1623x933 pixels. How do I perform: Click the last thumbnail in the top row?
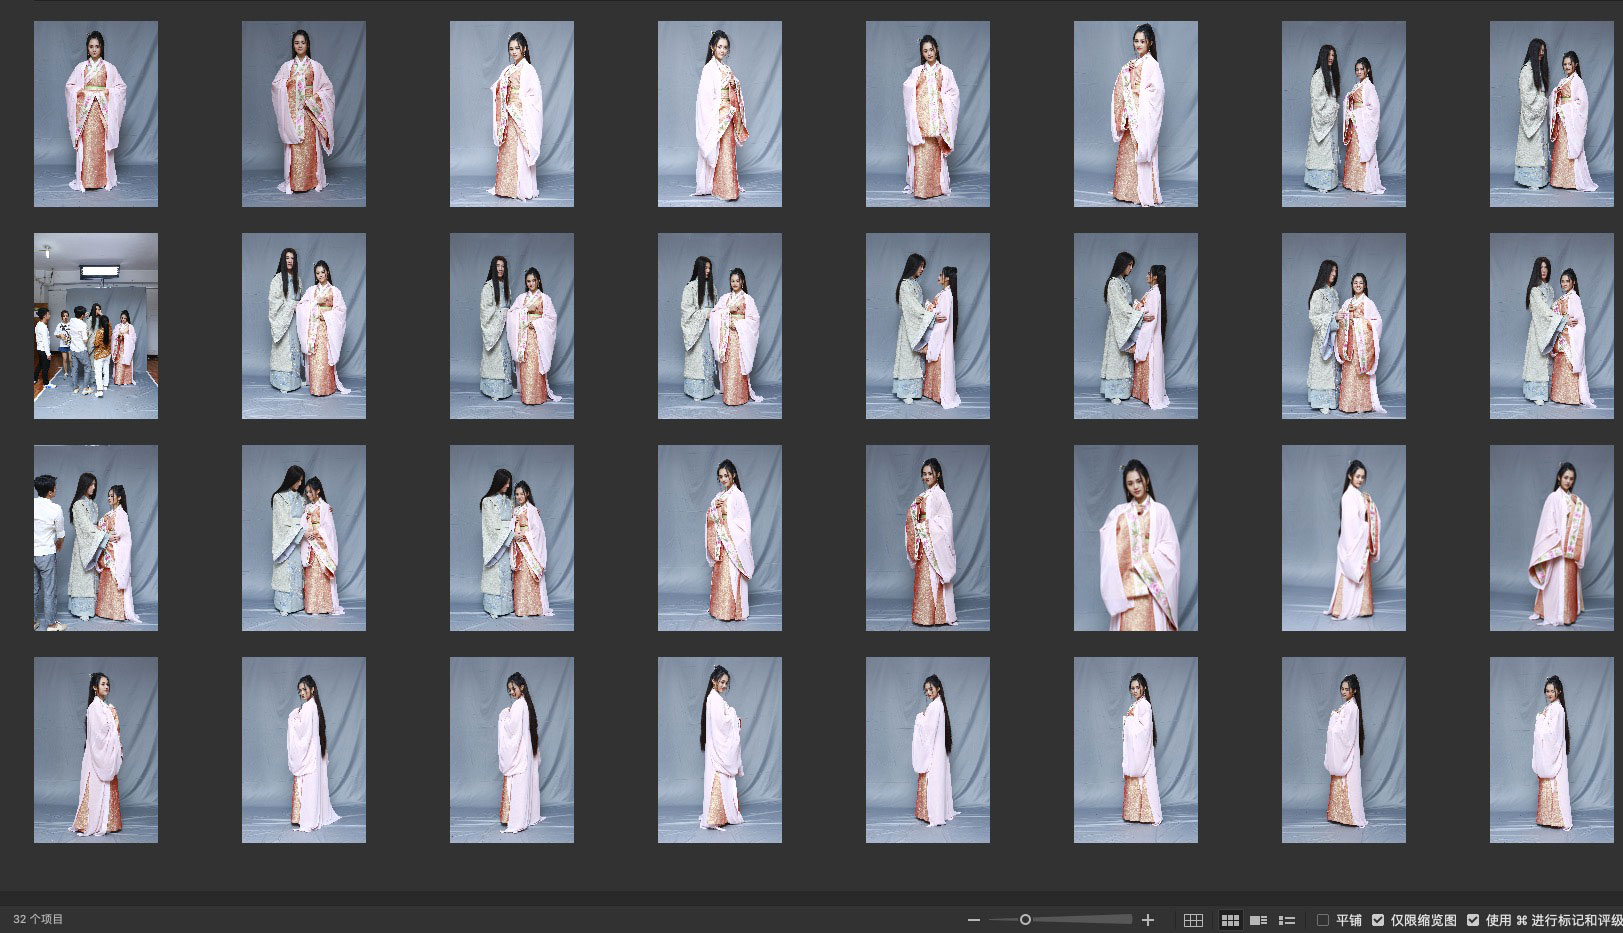1551,114
